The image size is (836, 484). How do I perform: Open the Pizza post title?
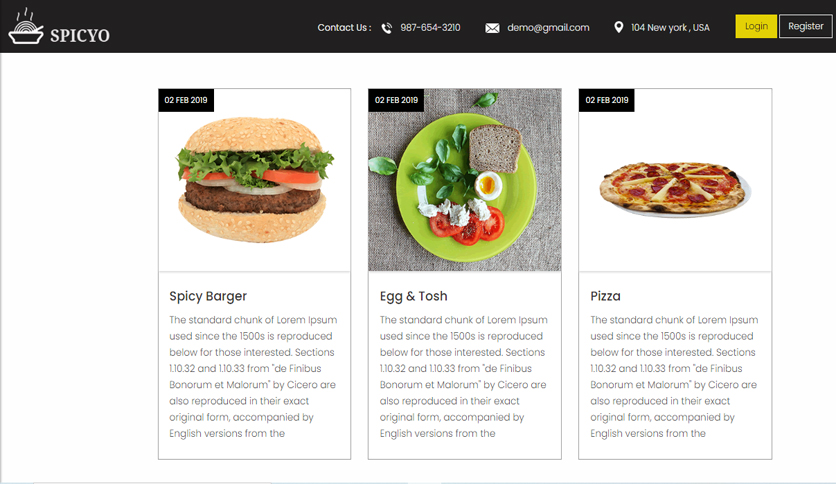point(605,296)
